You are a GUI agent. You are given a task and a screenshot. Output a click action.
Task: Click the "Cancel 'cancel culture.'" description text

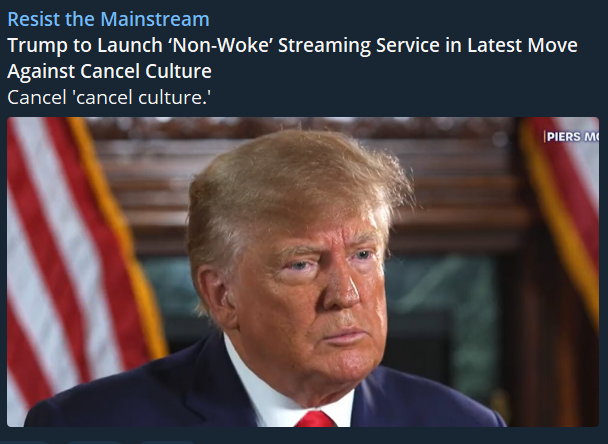109,97
